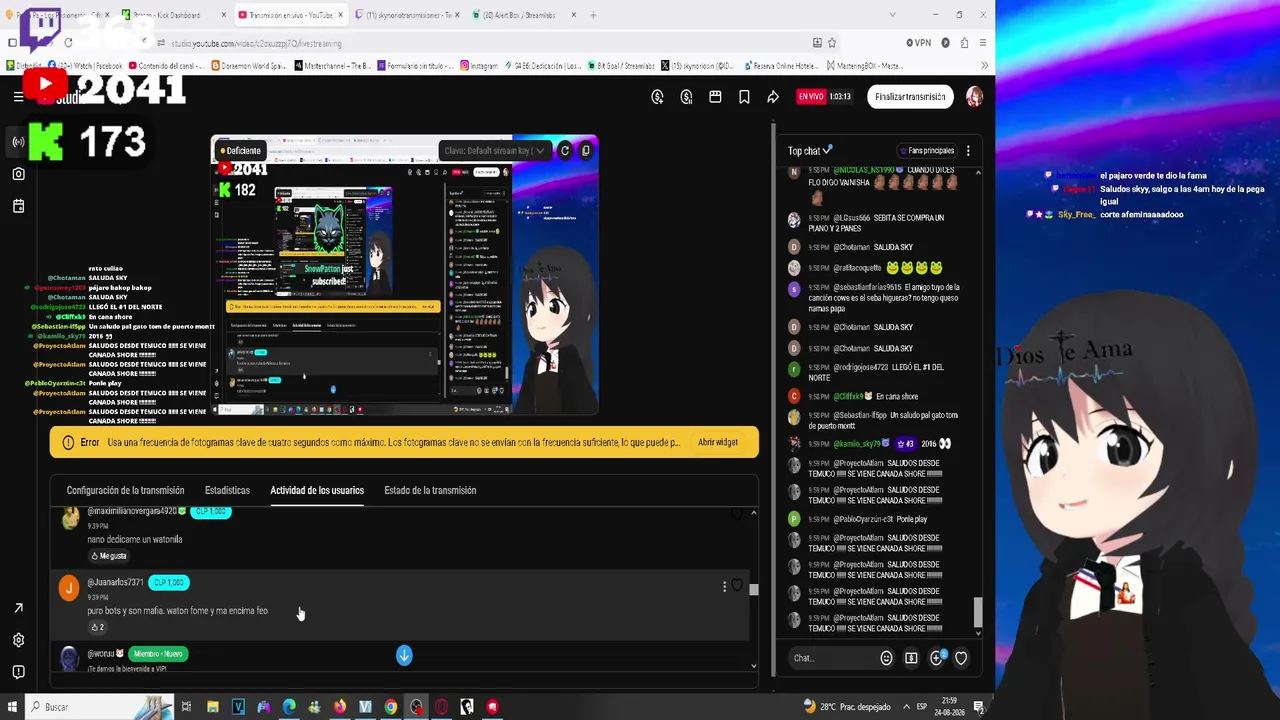Open the emoji picker in chat box
Screen dimensions: 1280x720
(x=886, y=658)
